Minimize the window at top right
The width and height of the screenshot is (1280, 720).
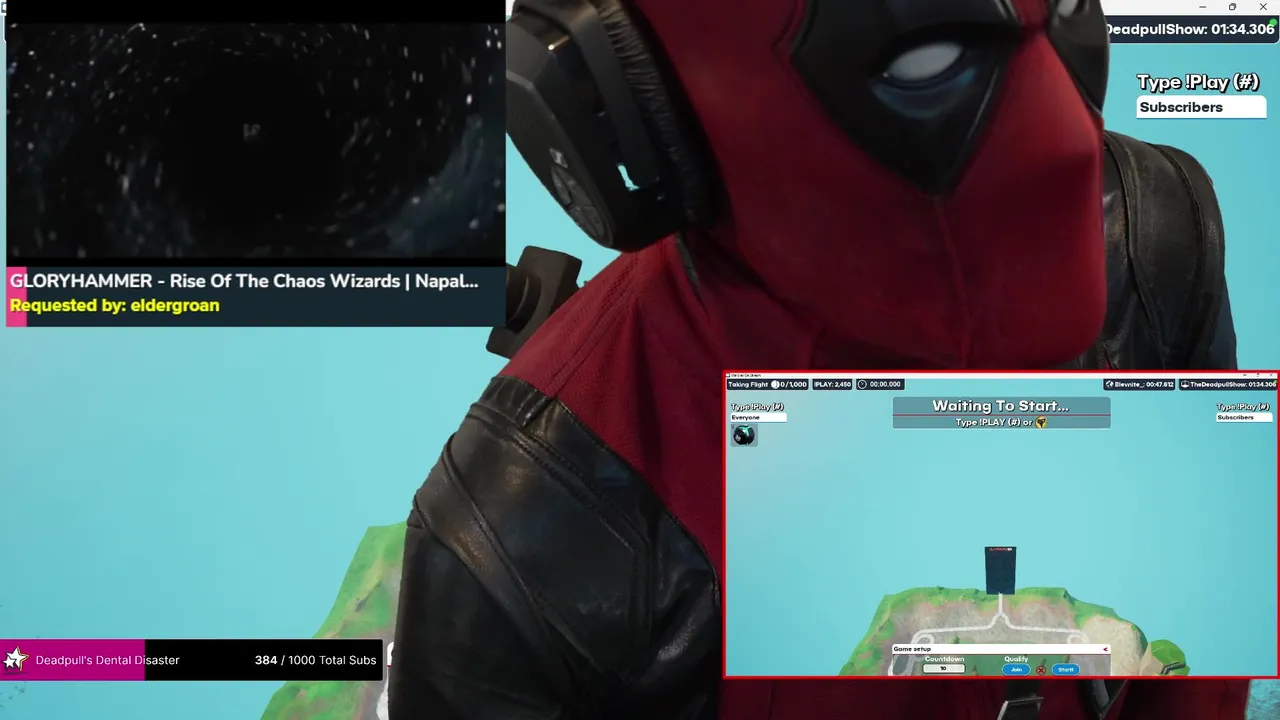click(x=1203, y=7)
